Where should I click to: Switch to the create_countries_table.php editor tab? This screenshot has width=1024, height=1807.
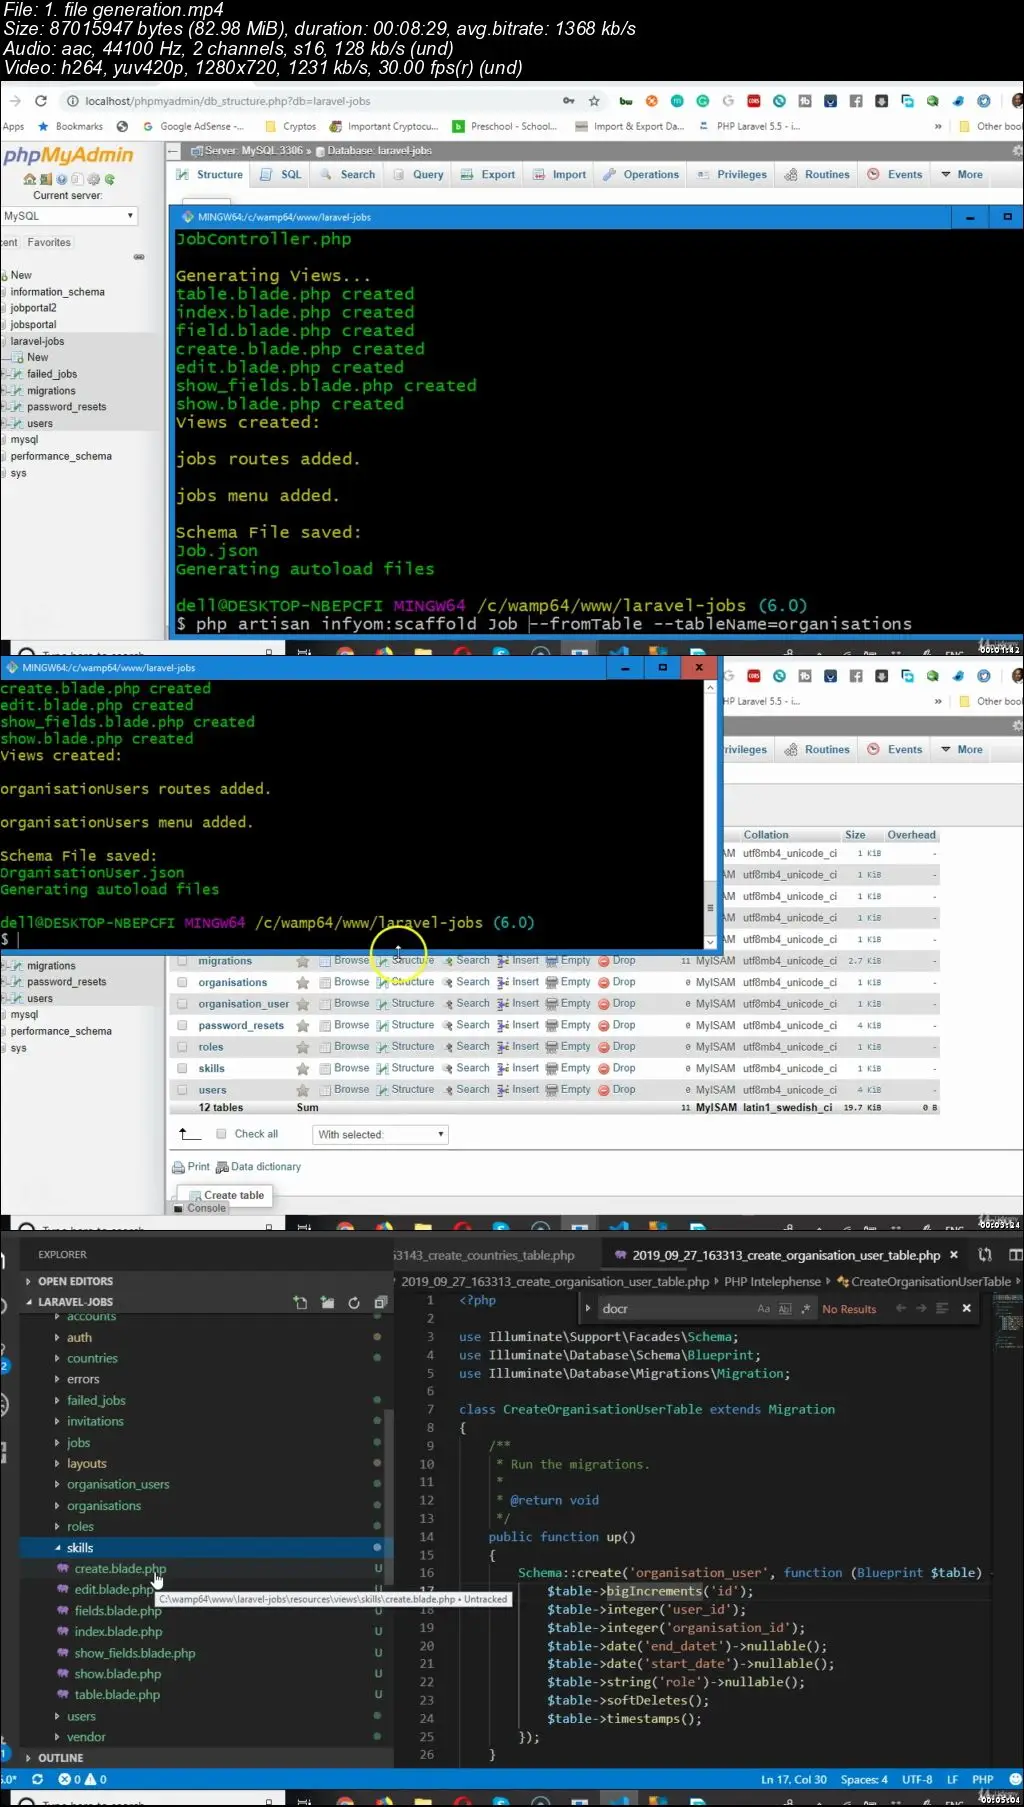(485, 1256)
